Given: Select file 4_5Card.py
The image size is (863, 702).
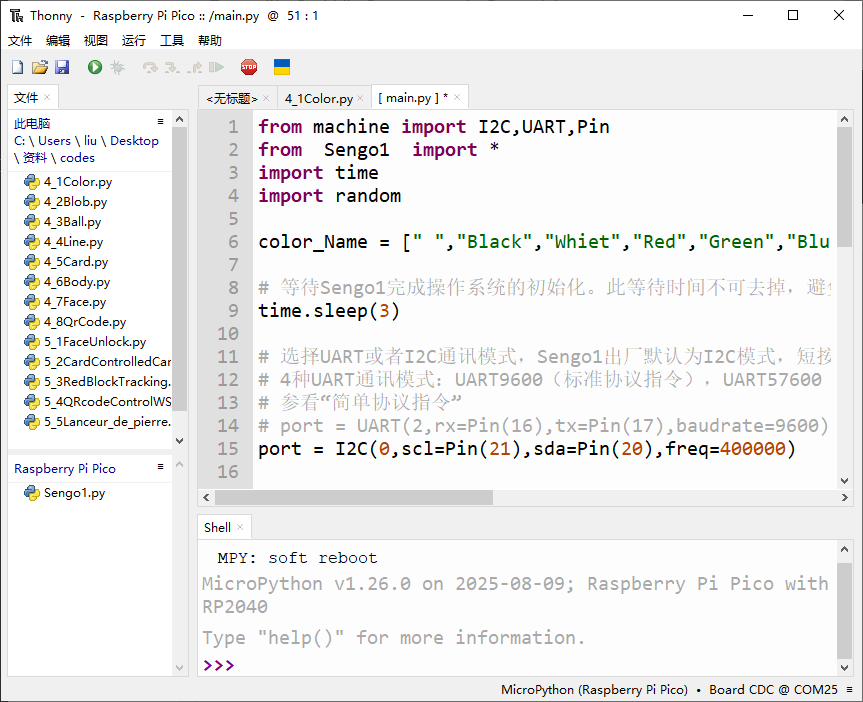Looking at the screenshot, I should (x=76, y=262).
